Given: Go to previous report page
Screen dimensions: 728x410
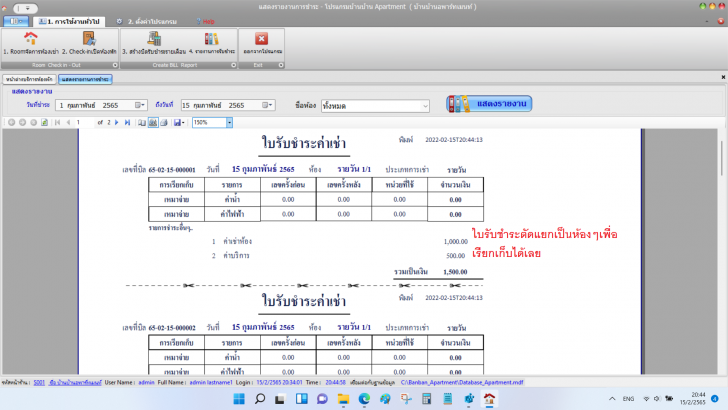Looking at the screenshot, I should (x=68, y=123).
